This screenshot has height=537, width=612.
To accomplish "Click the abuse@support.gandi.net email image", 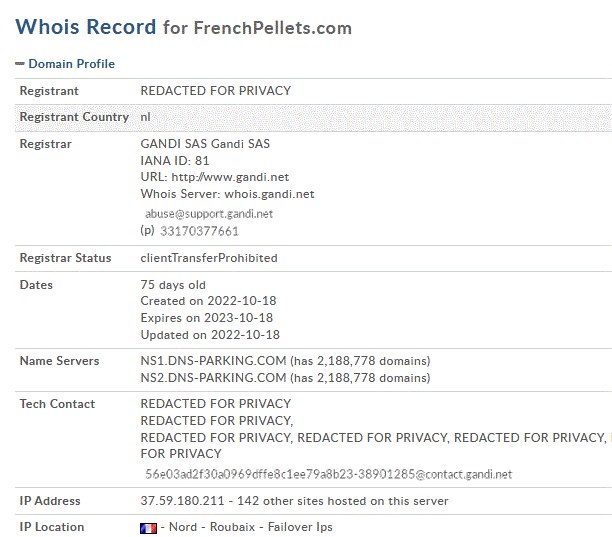I will click(x=209, y=214).
